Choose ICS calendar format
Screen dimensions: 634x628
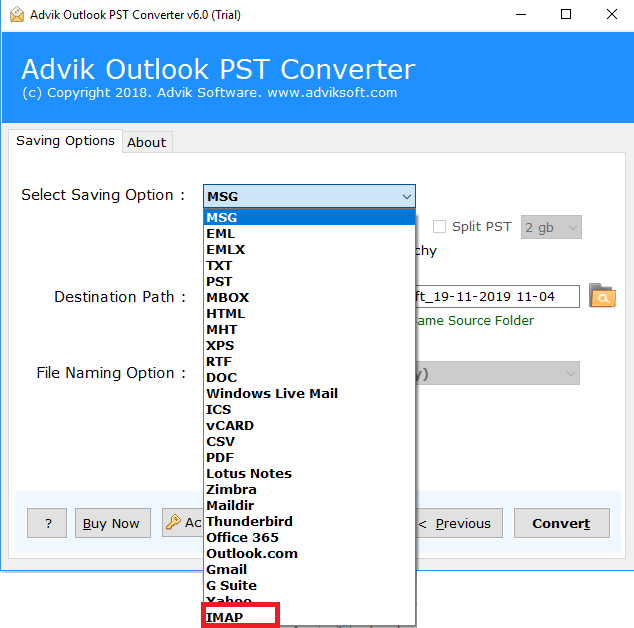(x=309, y=410)
